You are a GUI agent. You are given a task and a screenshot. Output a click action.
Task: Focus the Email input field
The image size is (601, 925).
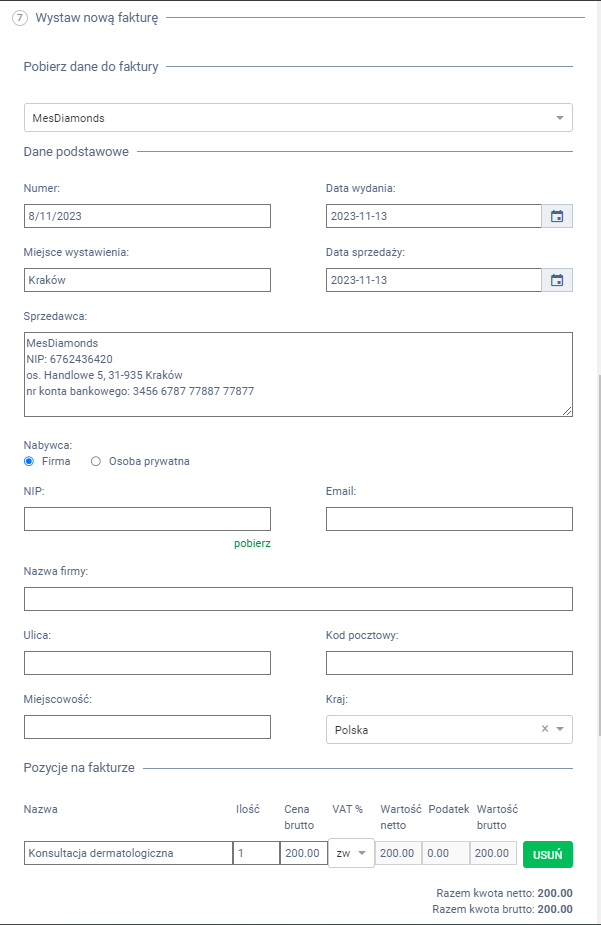tap(449, 518)
